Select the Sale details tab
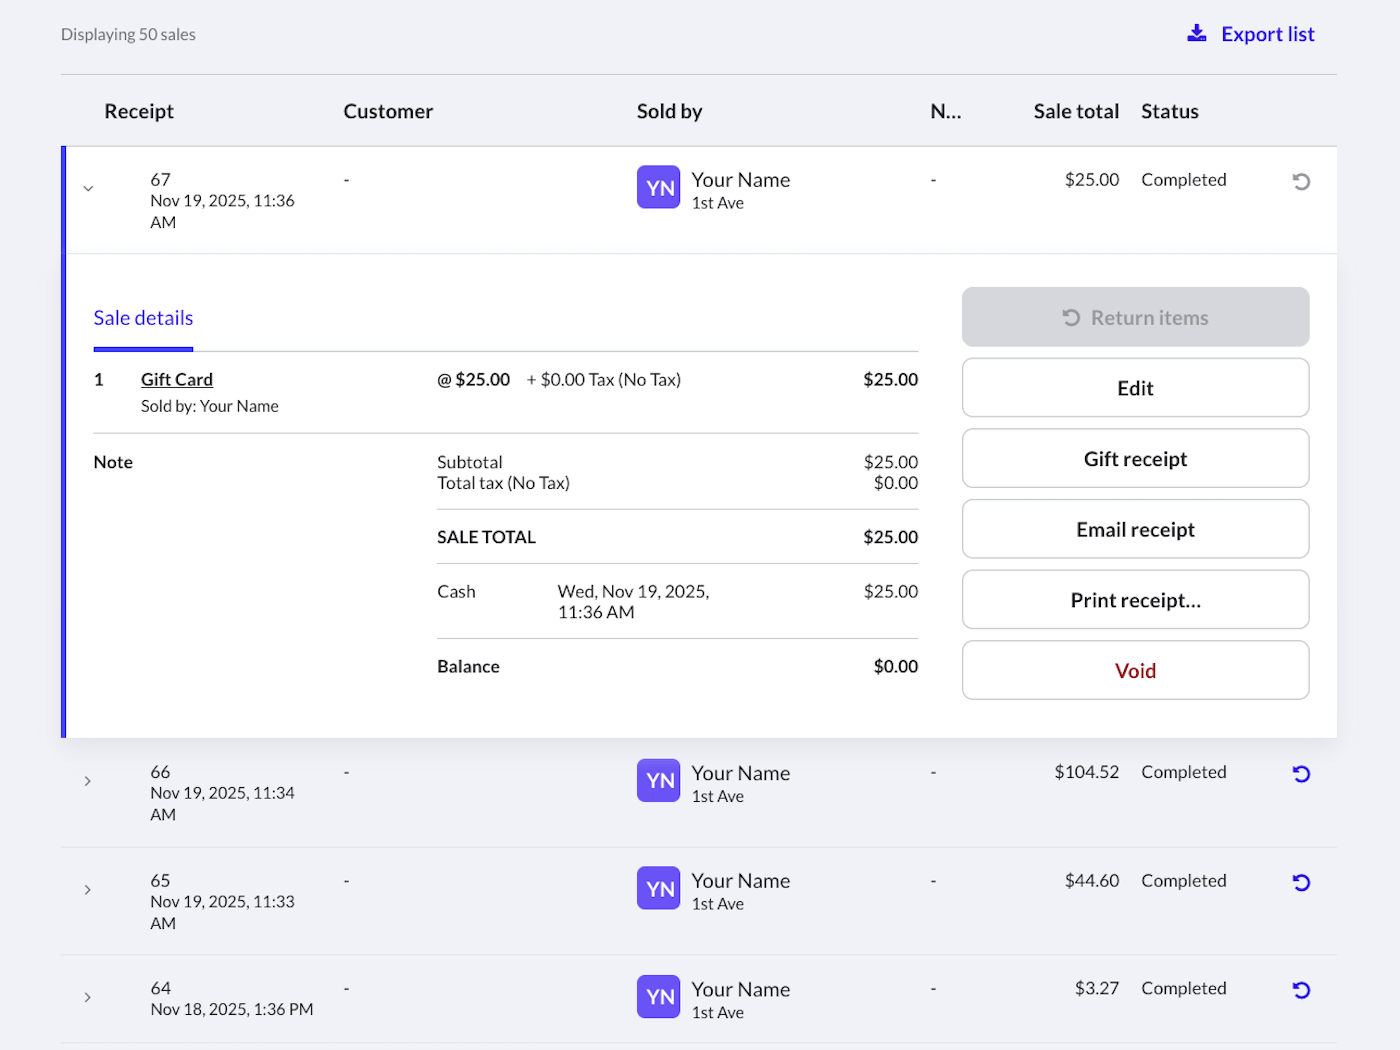 (143, 318)
